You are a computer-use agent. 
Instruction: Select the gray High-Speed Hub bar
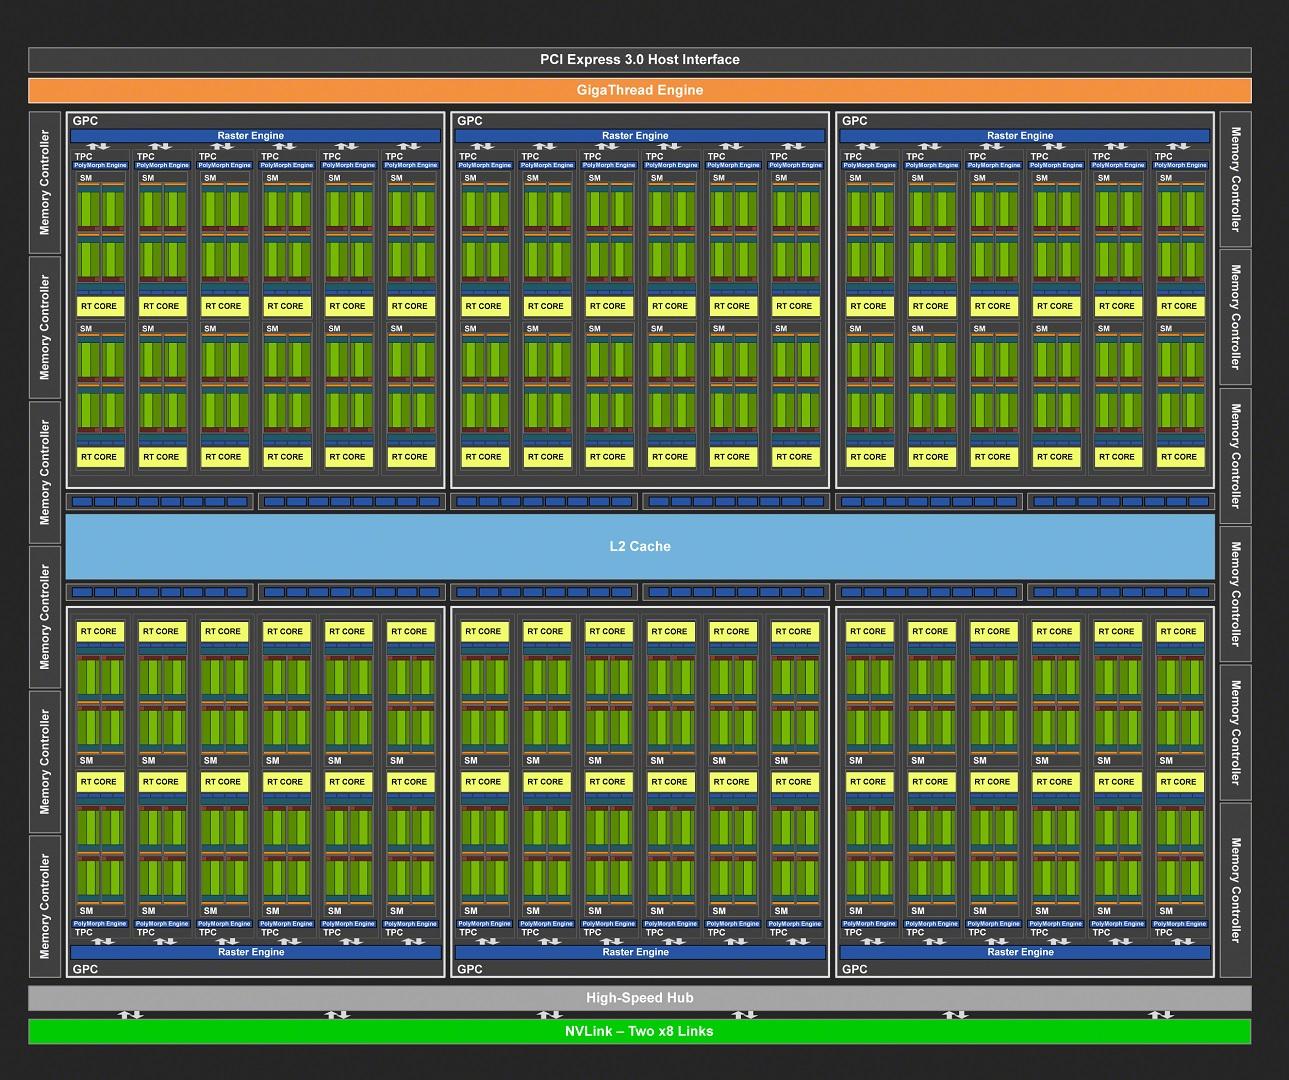[640, 998]
